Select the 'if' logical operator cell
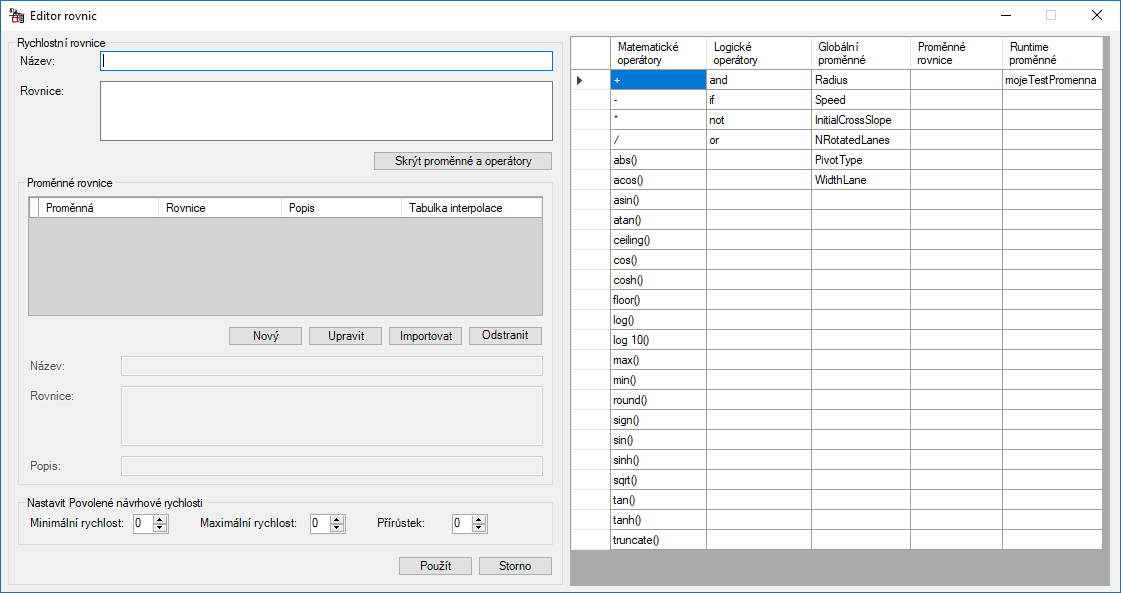 [x=759, y=100]
